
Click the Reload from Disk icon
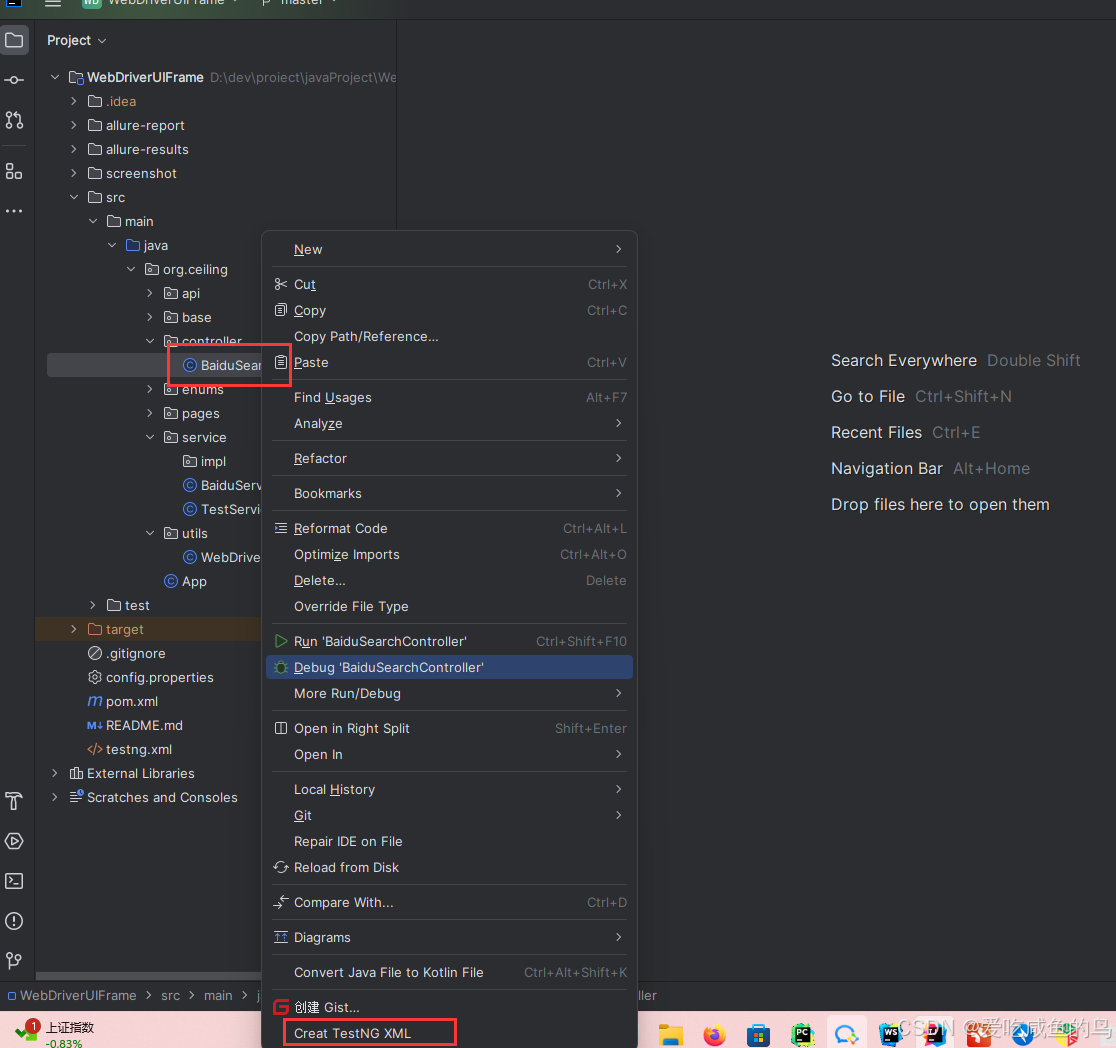(281, 867)
